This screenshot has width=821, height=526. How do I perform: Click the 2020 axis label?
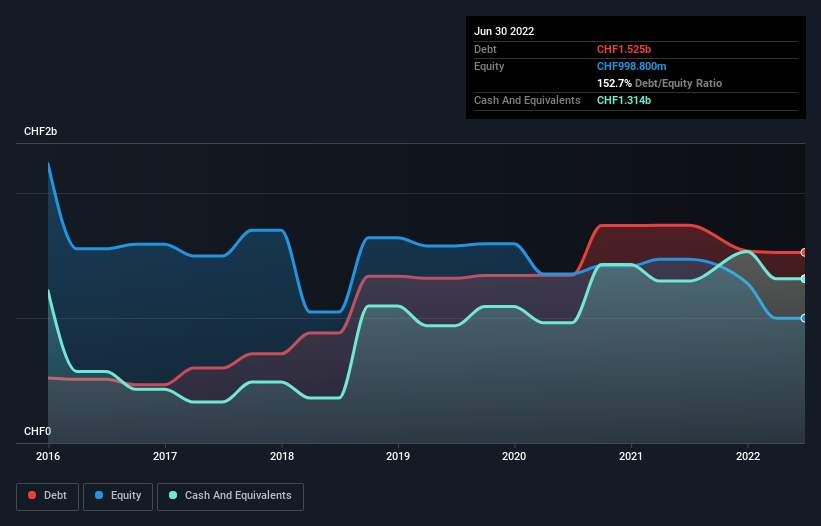[x=514, y=456]
